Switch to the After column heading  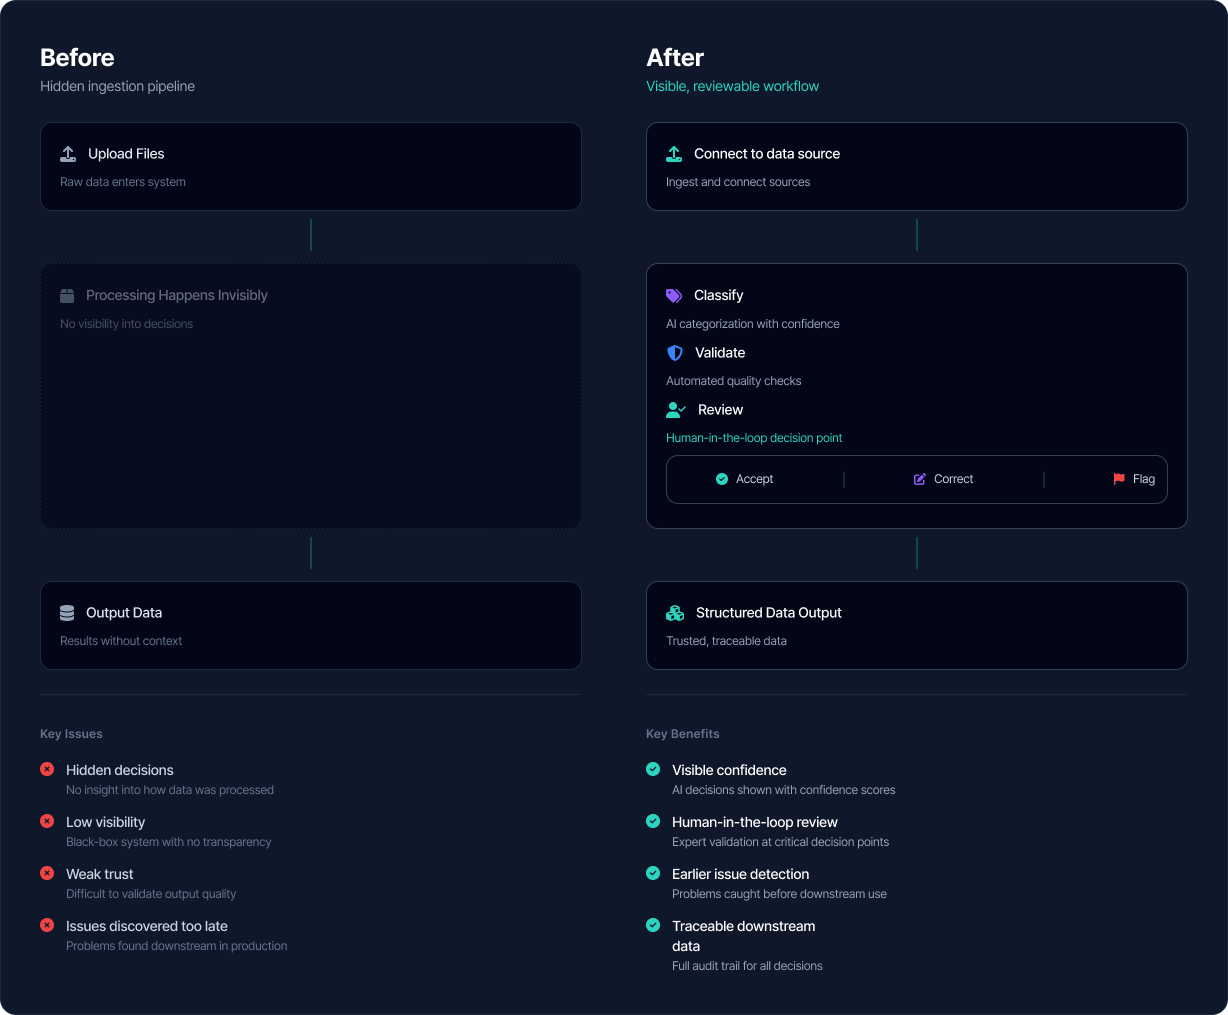coord(675,57)
